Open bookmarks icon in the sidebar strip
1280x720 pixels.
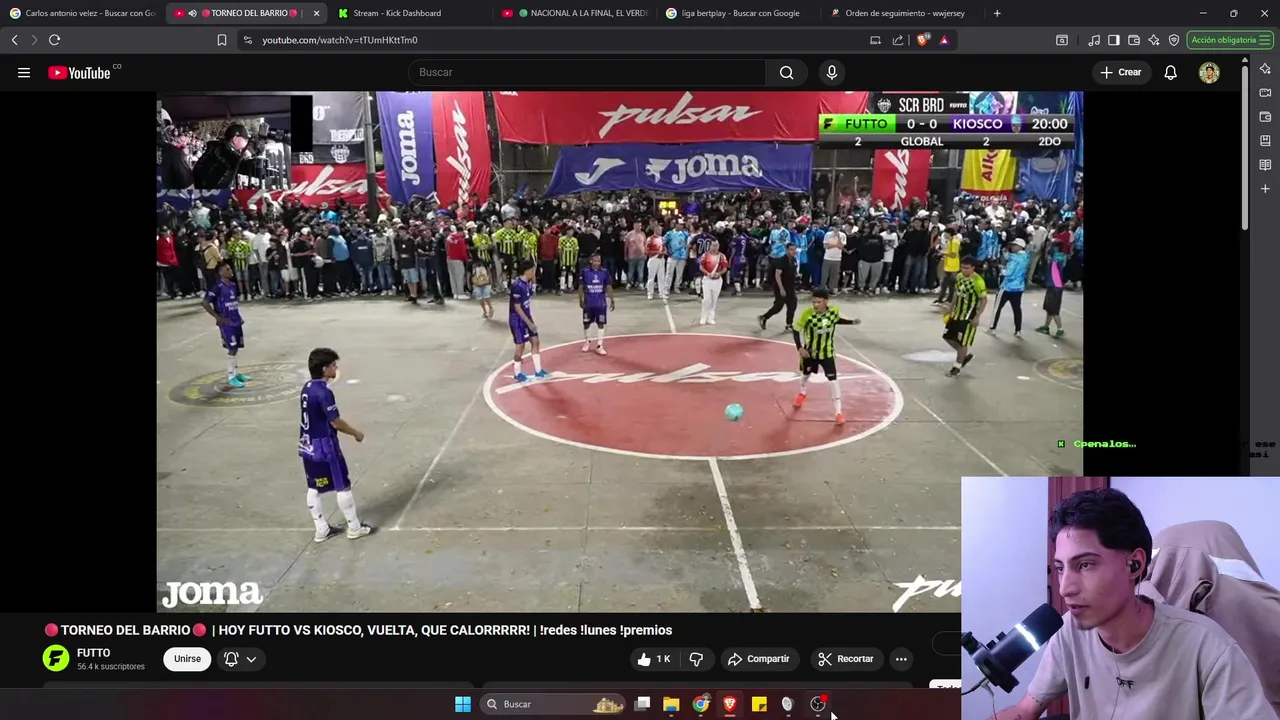click(1265, 141)
